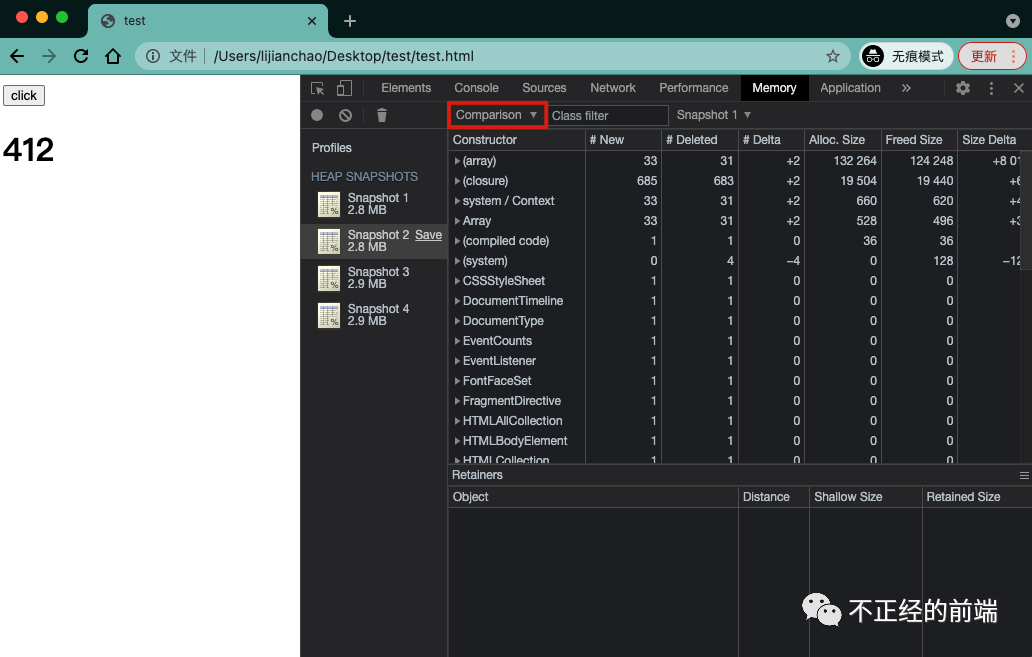Select Snapshot 3 in heap snapshots

374,278
